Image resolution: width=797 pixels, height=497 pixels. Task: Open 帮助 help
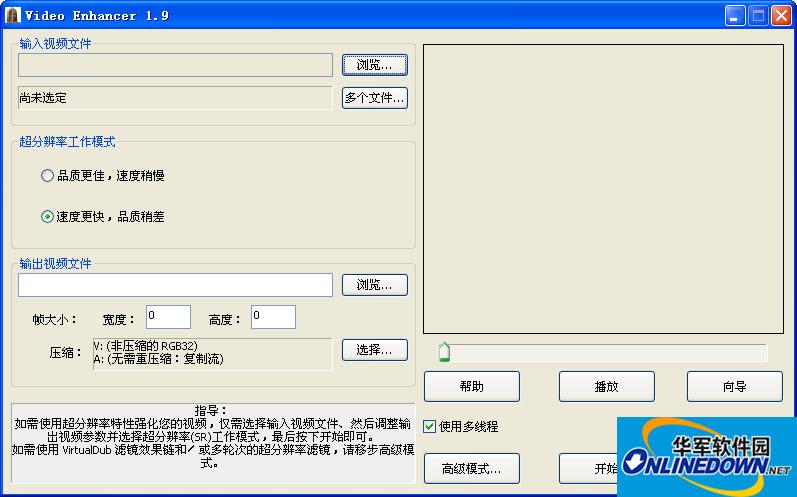pos(472,386)
